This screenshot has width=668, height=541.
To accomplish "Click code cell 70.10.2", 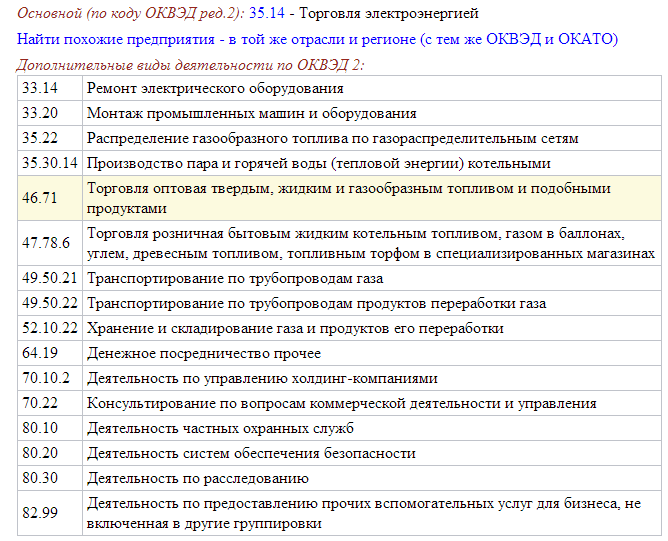I will [50, 378].
